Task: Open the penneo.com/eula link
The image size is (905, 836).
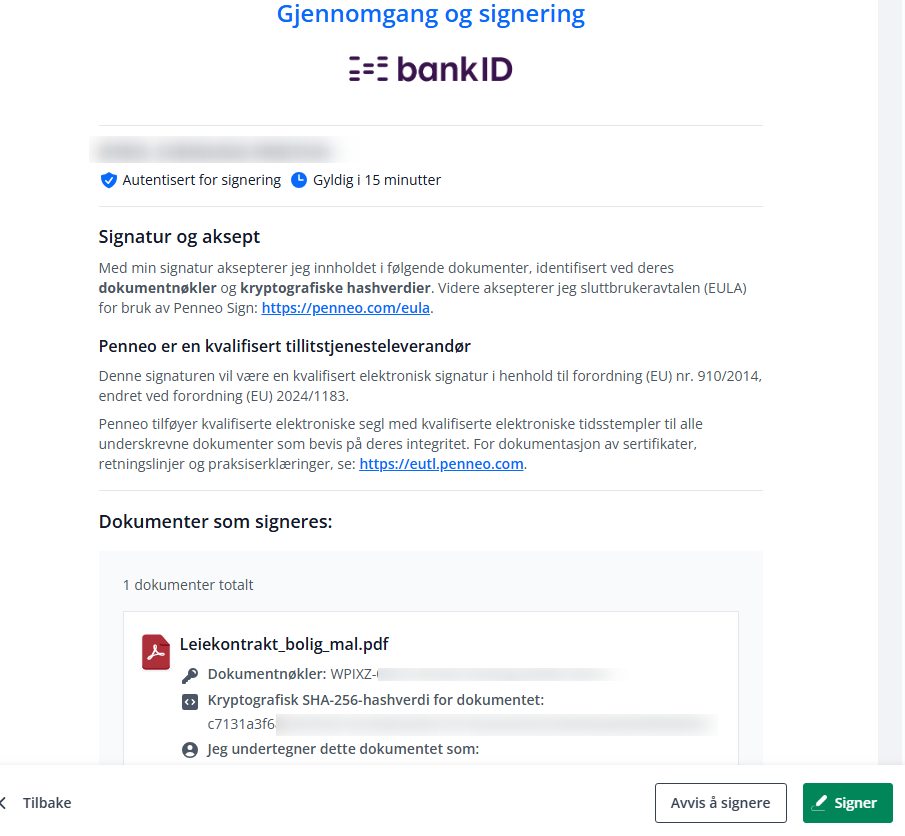Action: [x=346, y=308]
